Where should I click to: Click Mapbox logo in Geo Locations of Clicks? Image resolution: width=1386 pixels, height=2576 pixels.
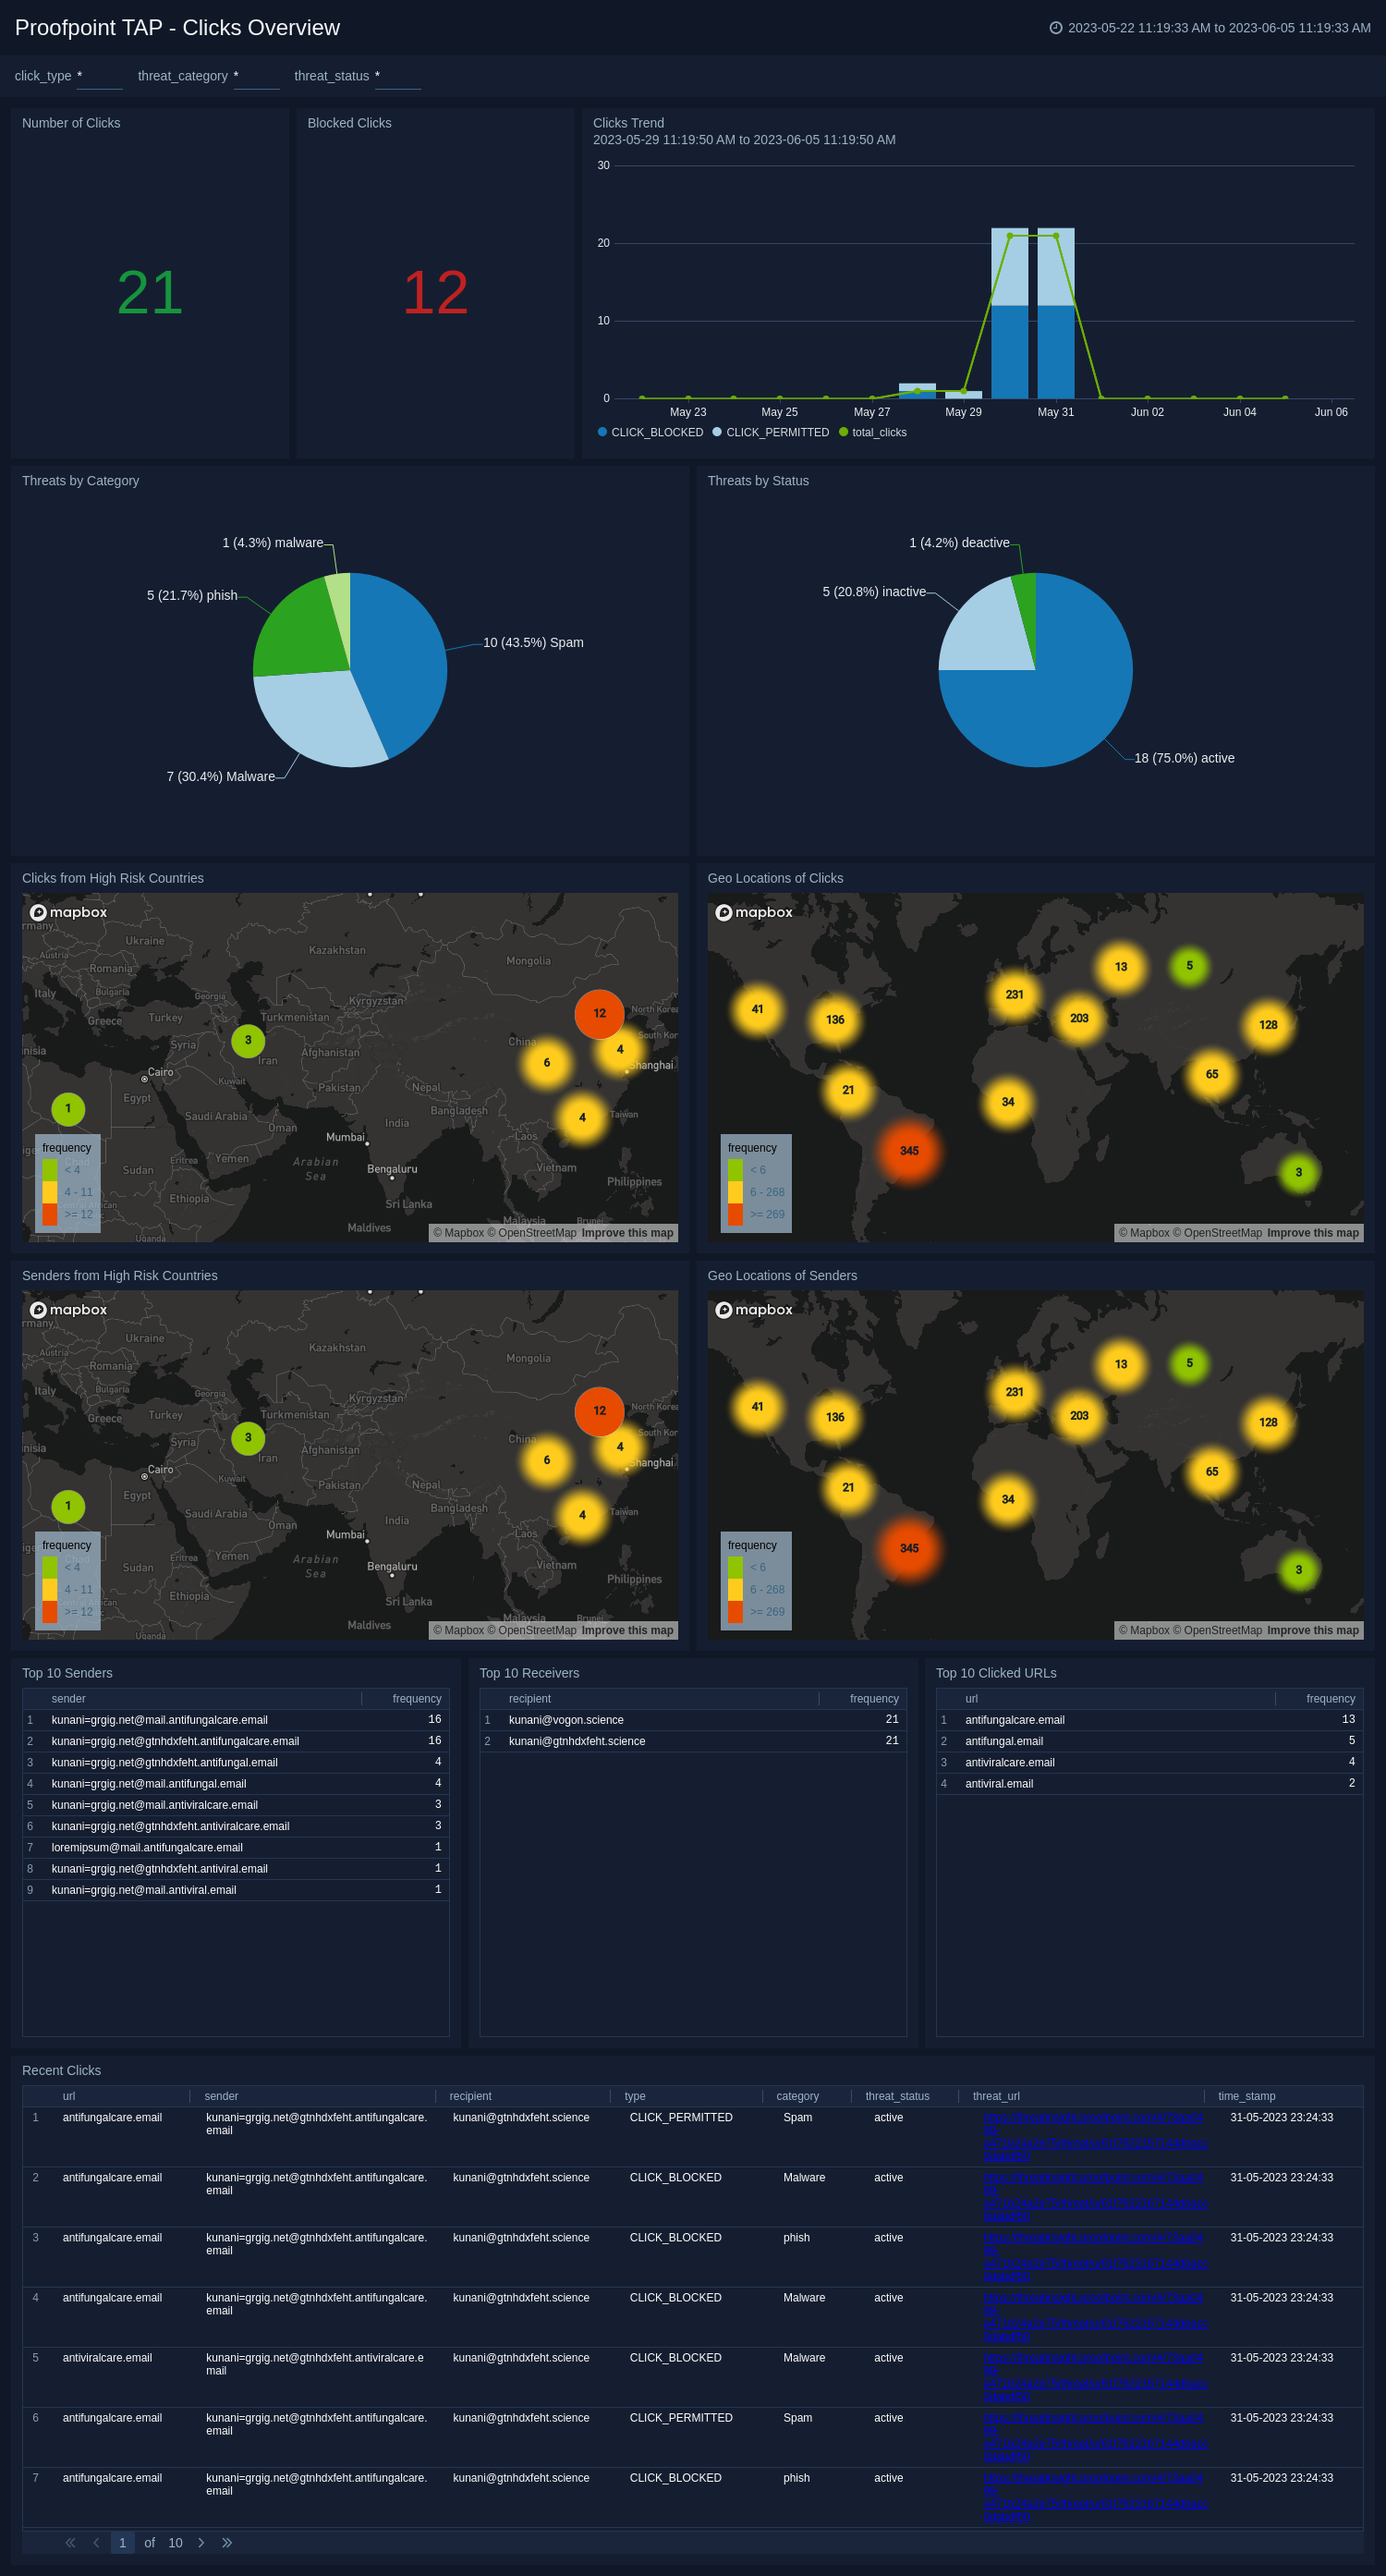[754, 912]
